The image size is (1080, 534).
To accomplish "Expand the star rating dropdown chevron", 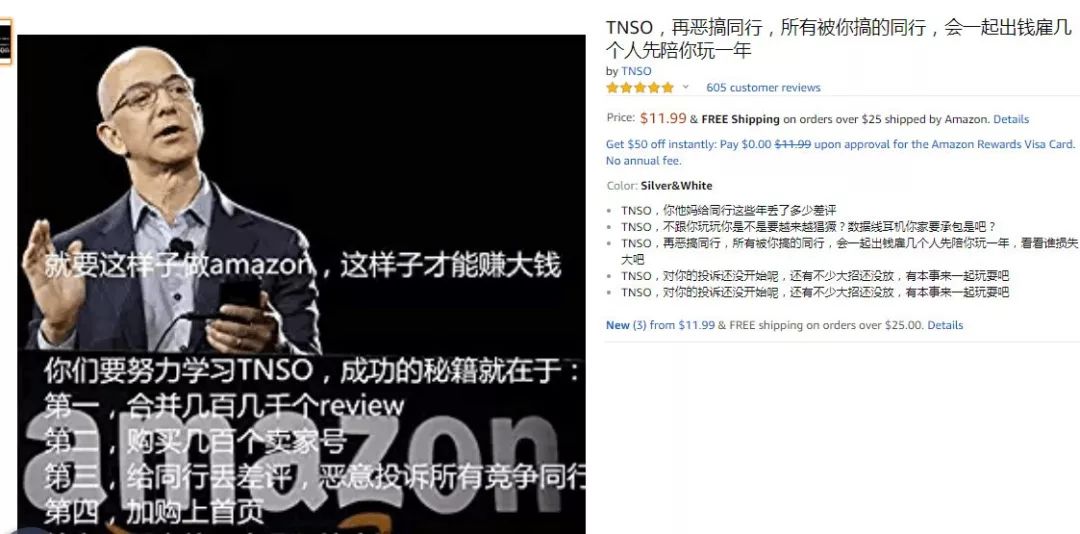I will tap(685, 87).
